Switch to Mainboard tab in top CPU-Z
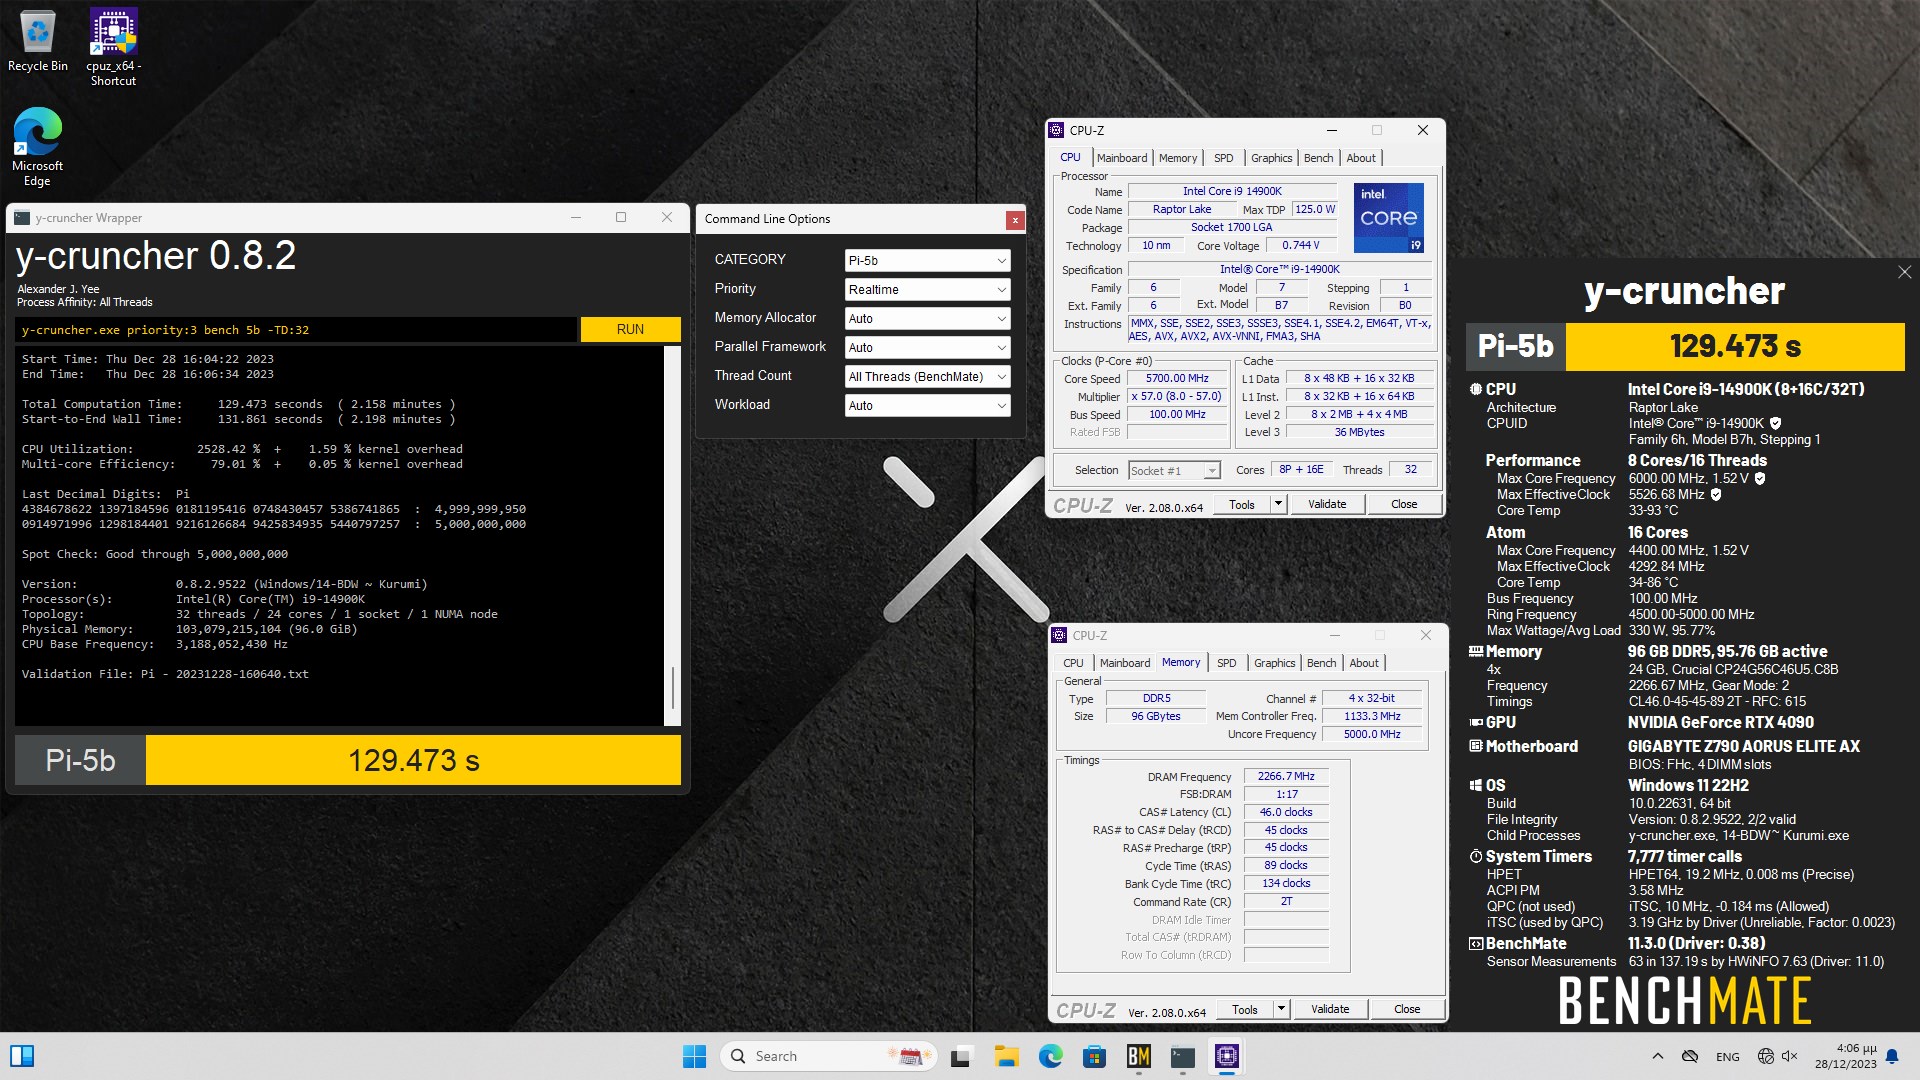This screenshot has height=1080, width=1920. [1122, 158]
